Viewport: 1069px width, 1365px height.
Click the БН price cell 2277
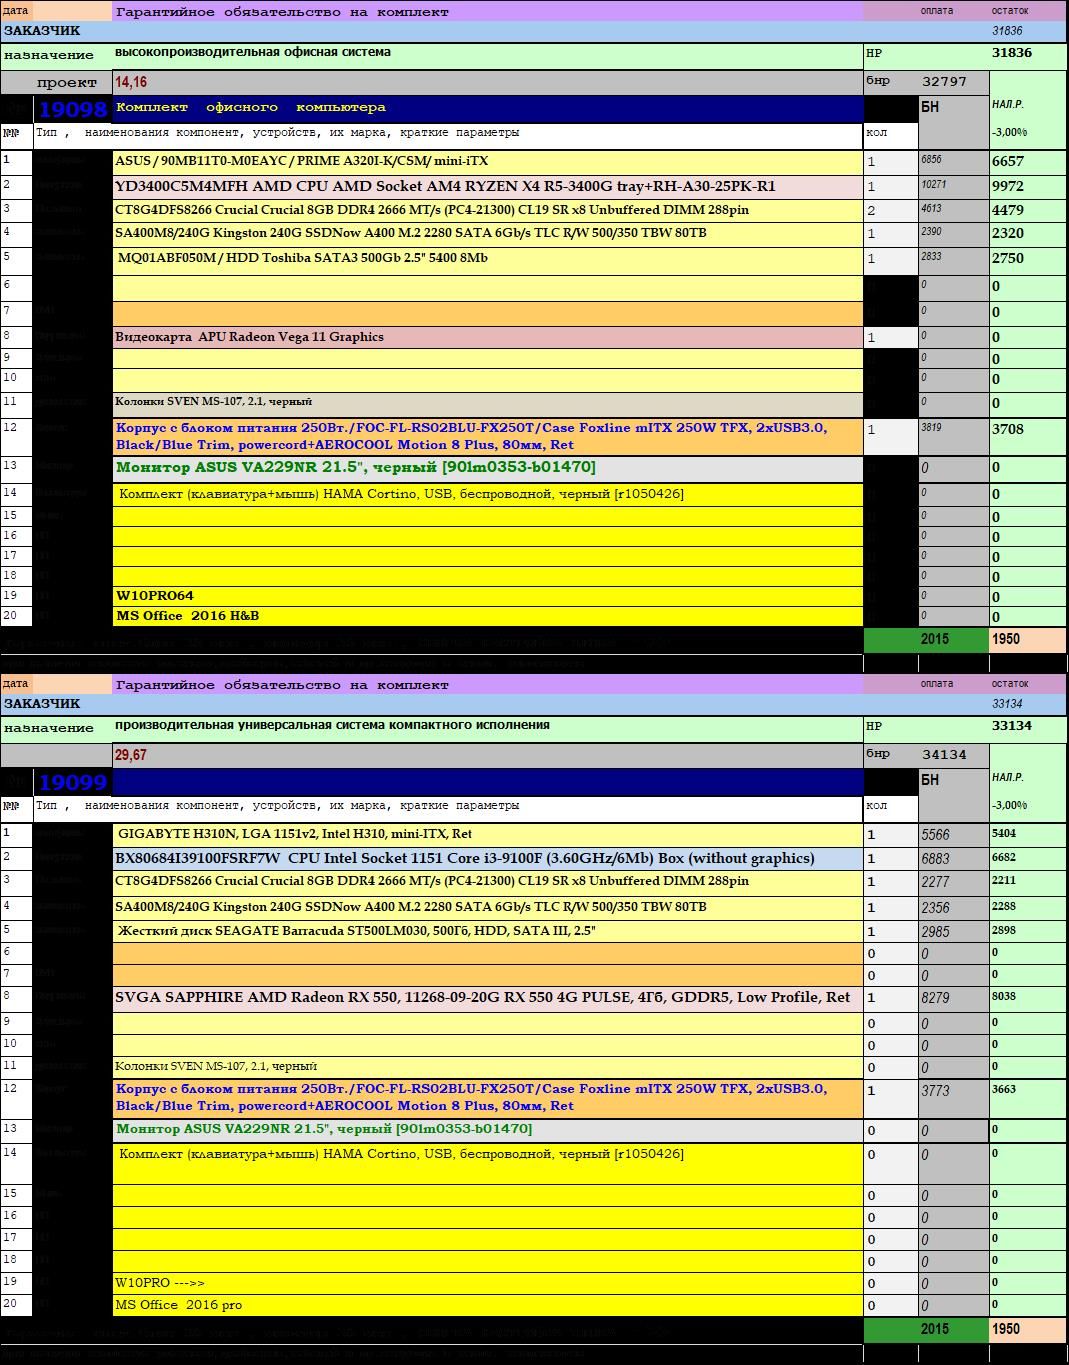954,882
